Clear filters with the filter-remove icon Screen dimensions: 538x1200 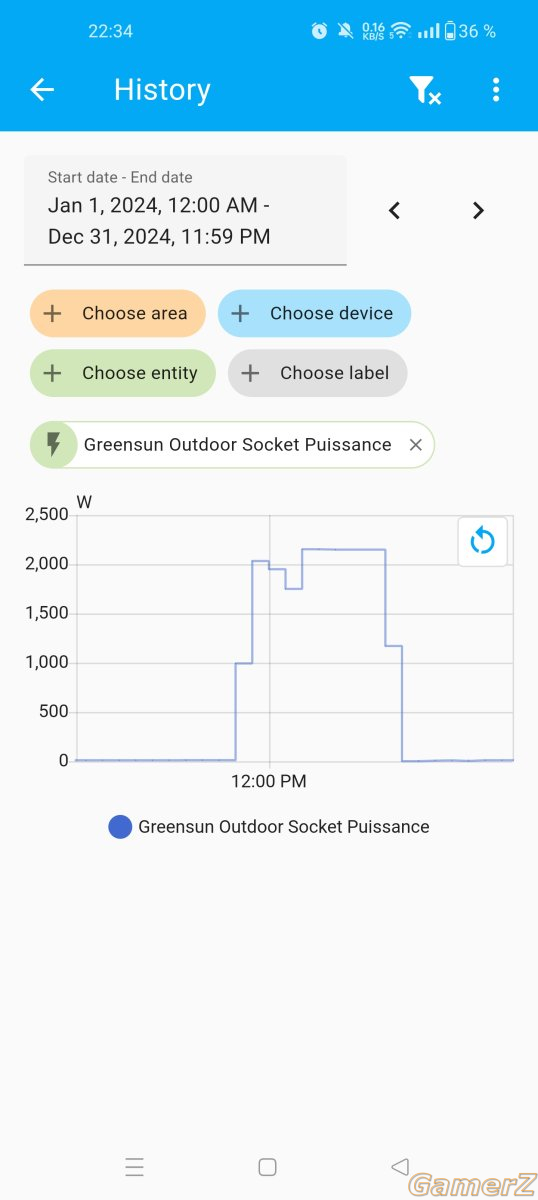425,90
